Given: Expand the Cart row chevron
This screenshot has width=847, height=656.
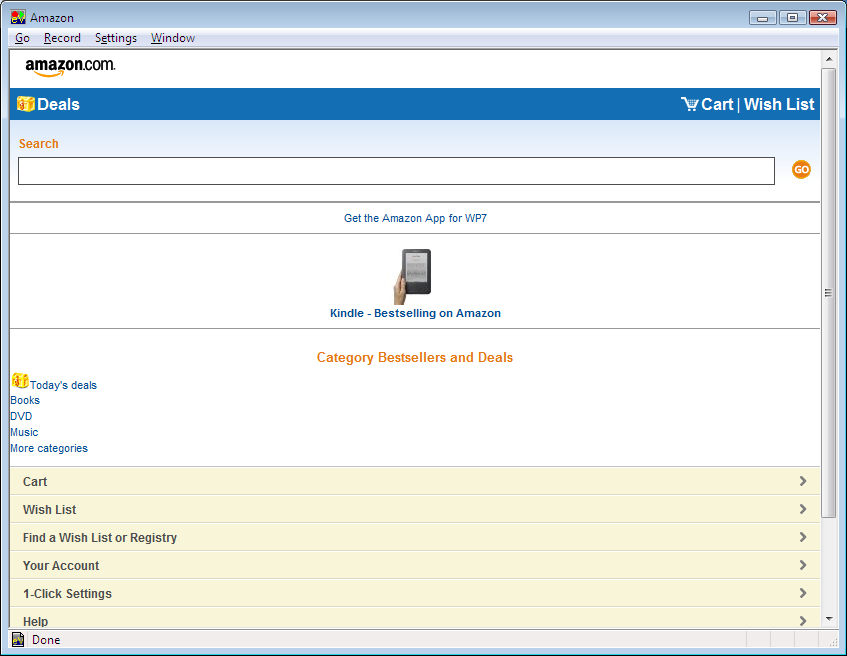Looking at the screenshot, I should pyautogui.click(x=803, y=481).
